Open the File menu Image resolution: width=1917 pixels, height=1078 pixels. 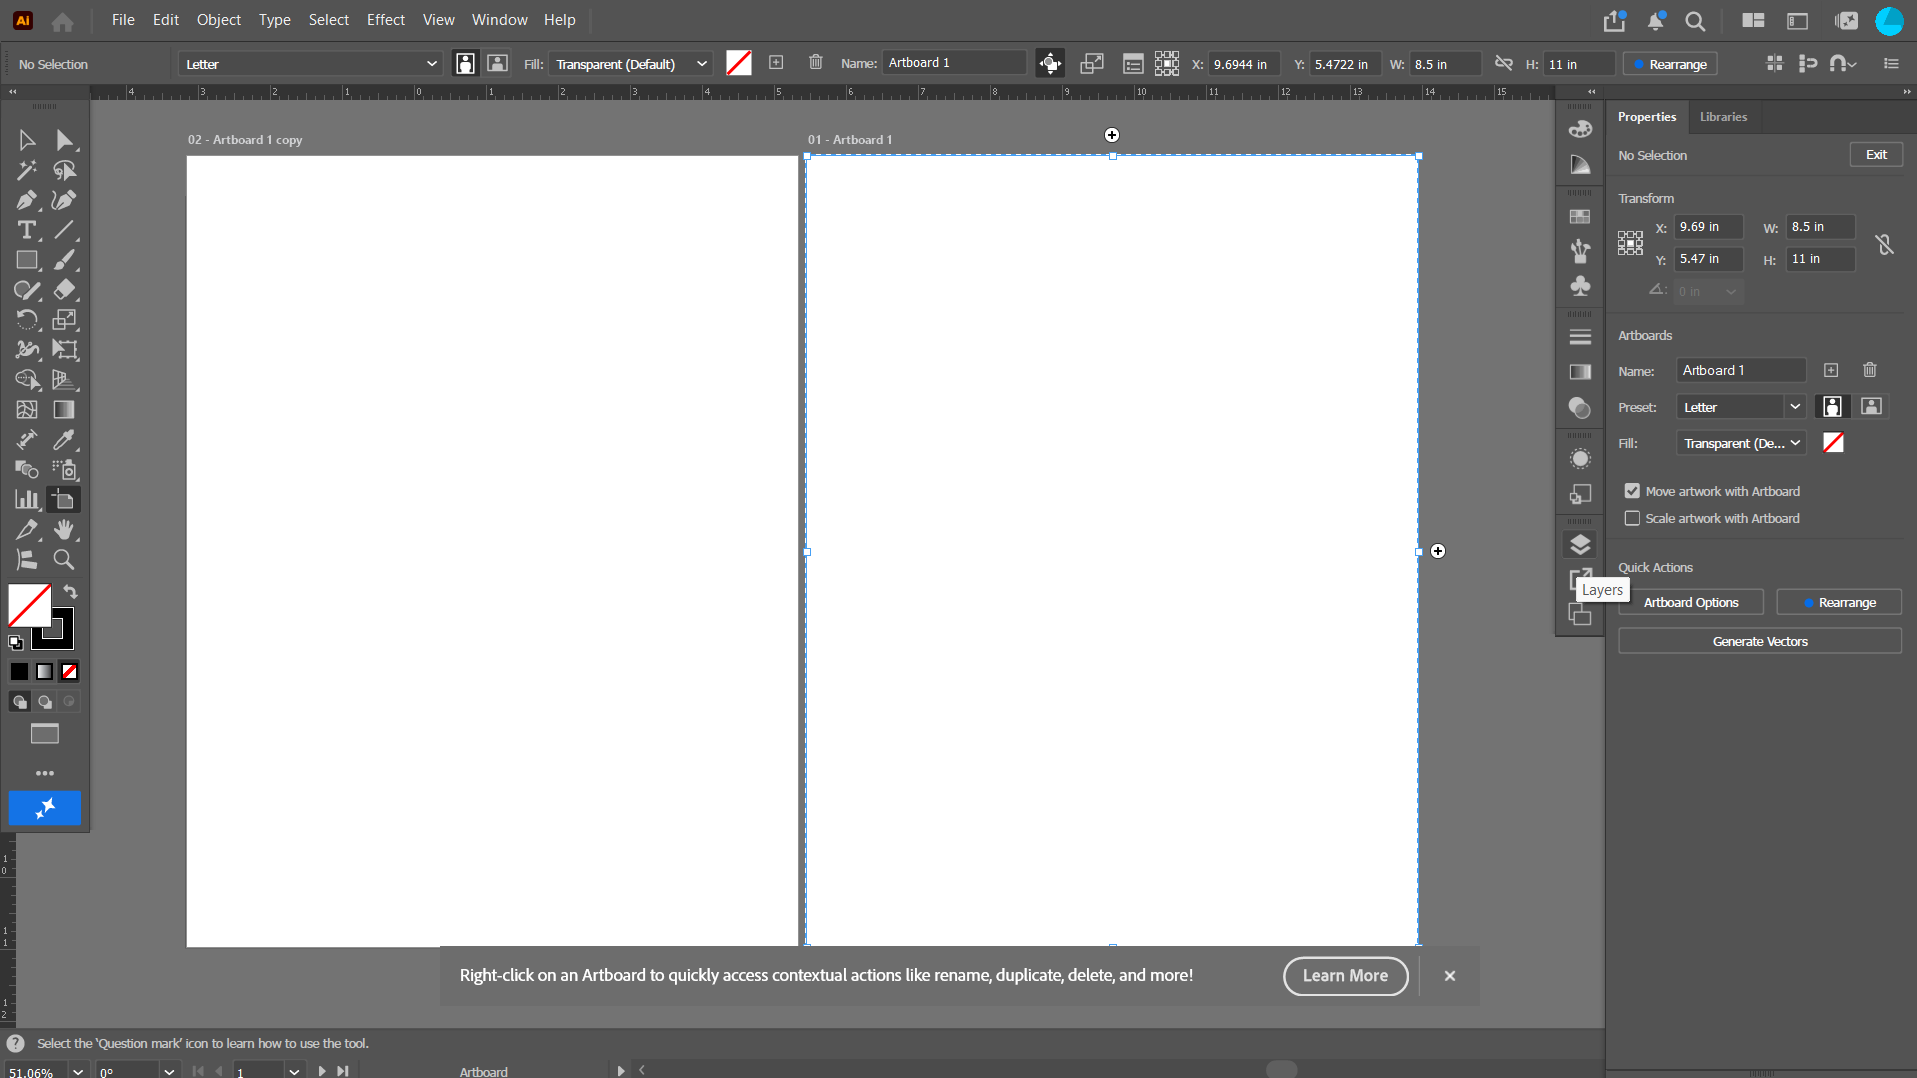[123, 20]
